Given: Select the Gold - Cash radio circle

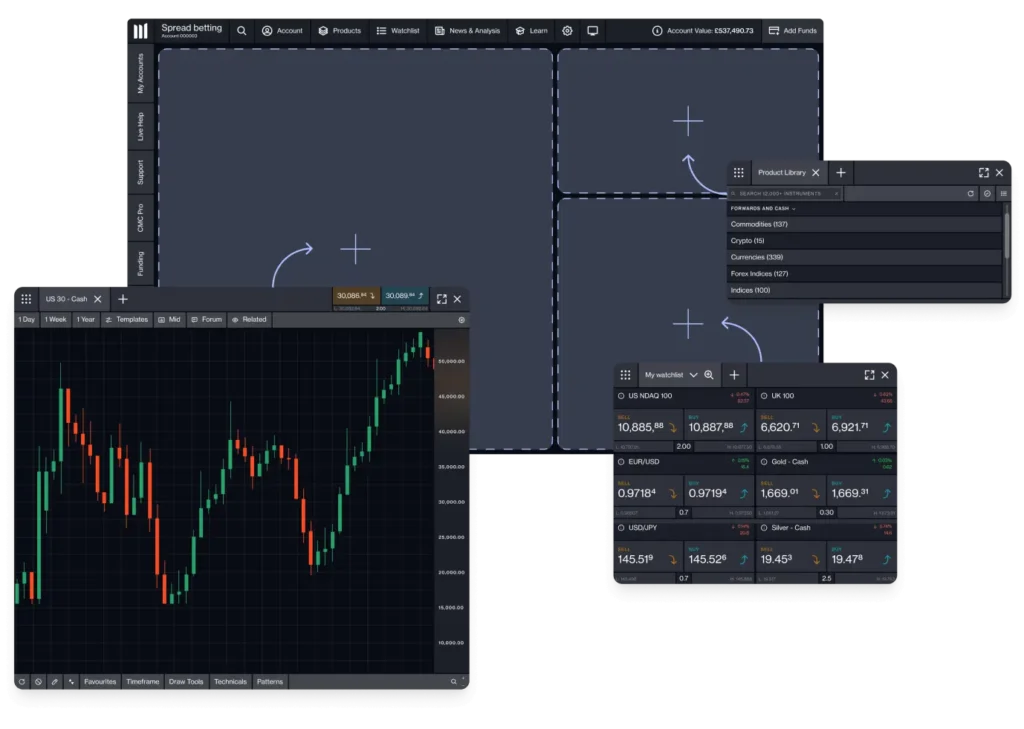Looking at the screenshot, I should click(x=764, y=462).
